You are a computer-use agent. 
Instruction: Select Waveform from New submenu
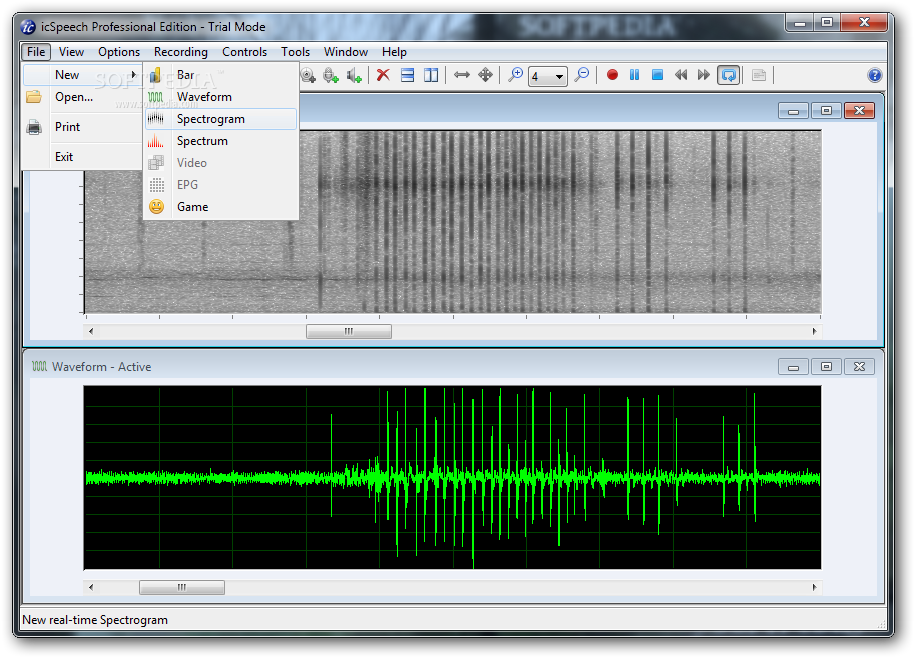221,97
